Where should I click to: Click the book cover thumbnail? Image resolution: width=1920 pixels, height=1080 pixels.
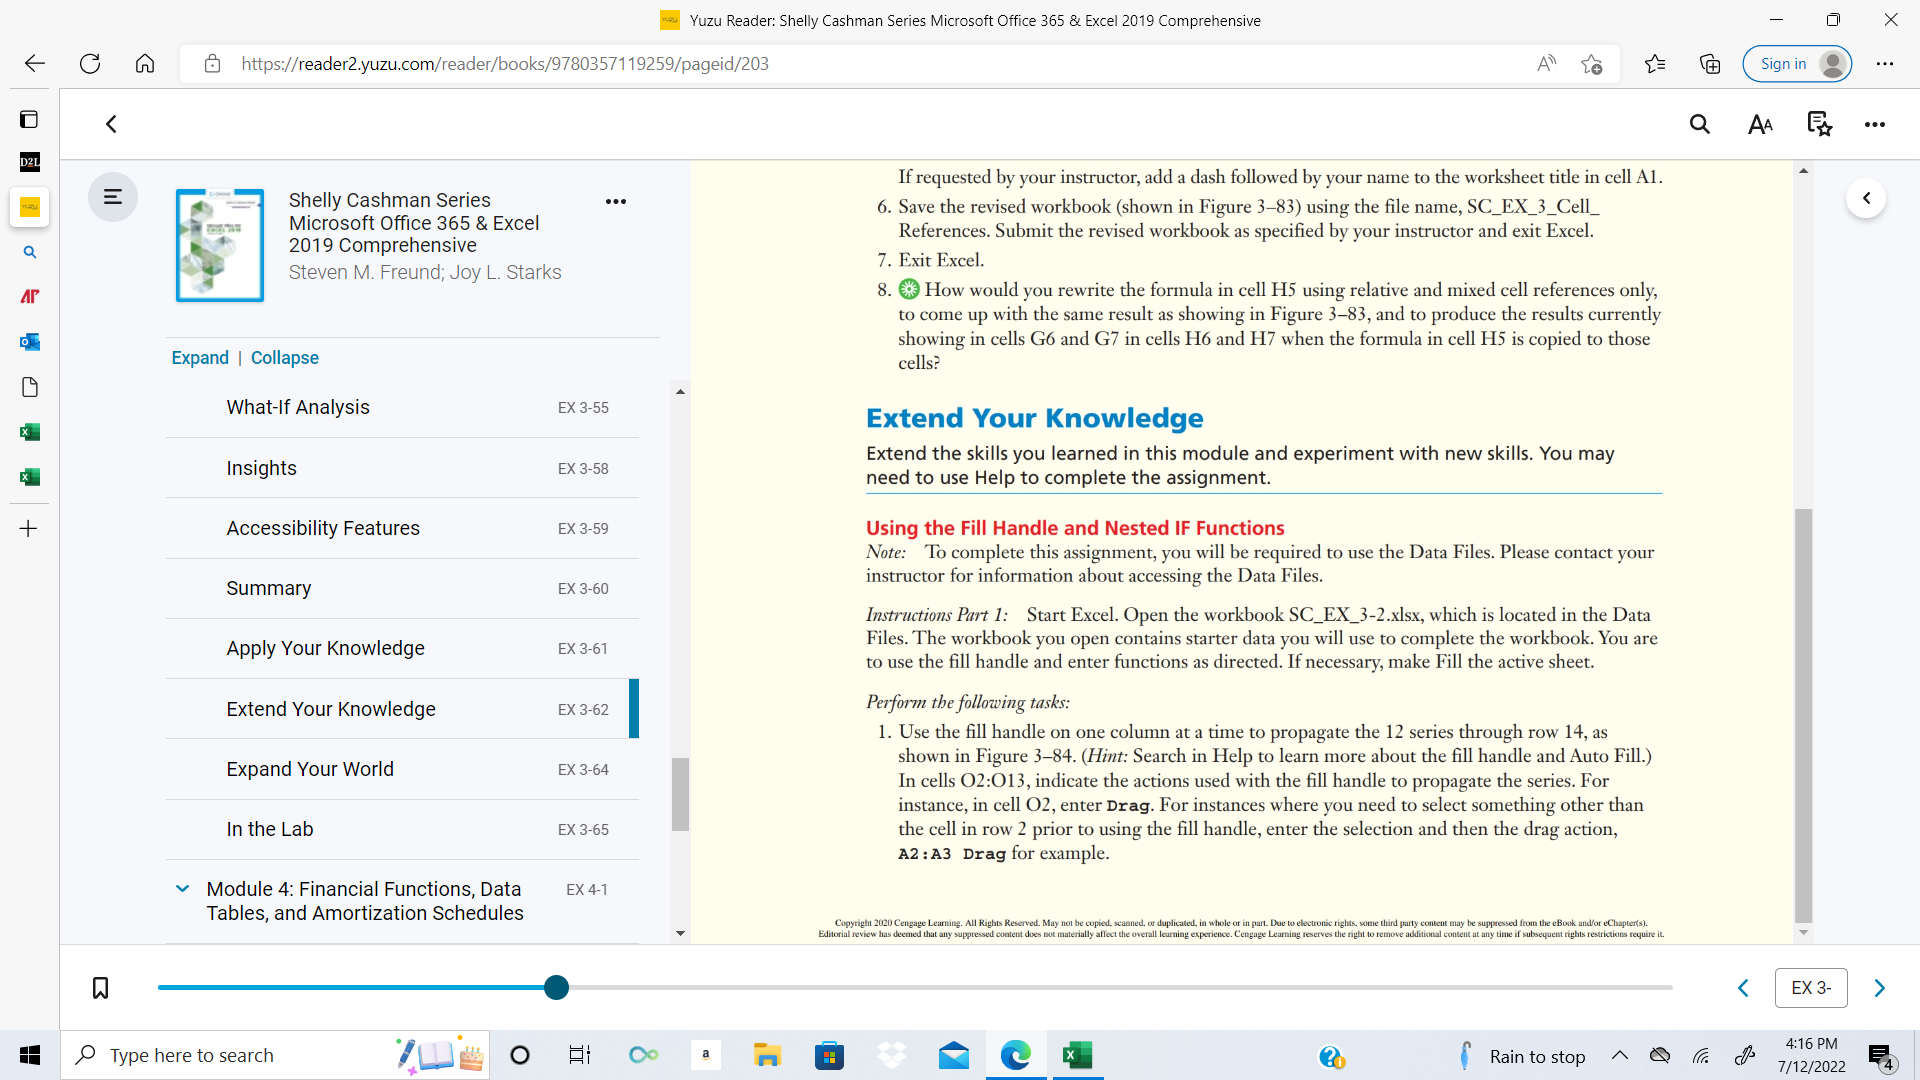pyautogui.click(x=220, y=245)
